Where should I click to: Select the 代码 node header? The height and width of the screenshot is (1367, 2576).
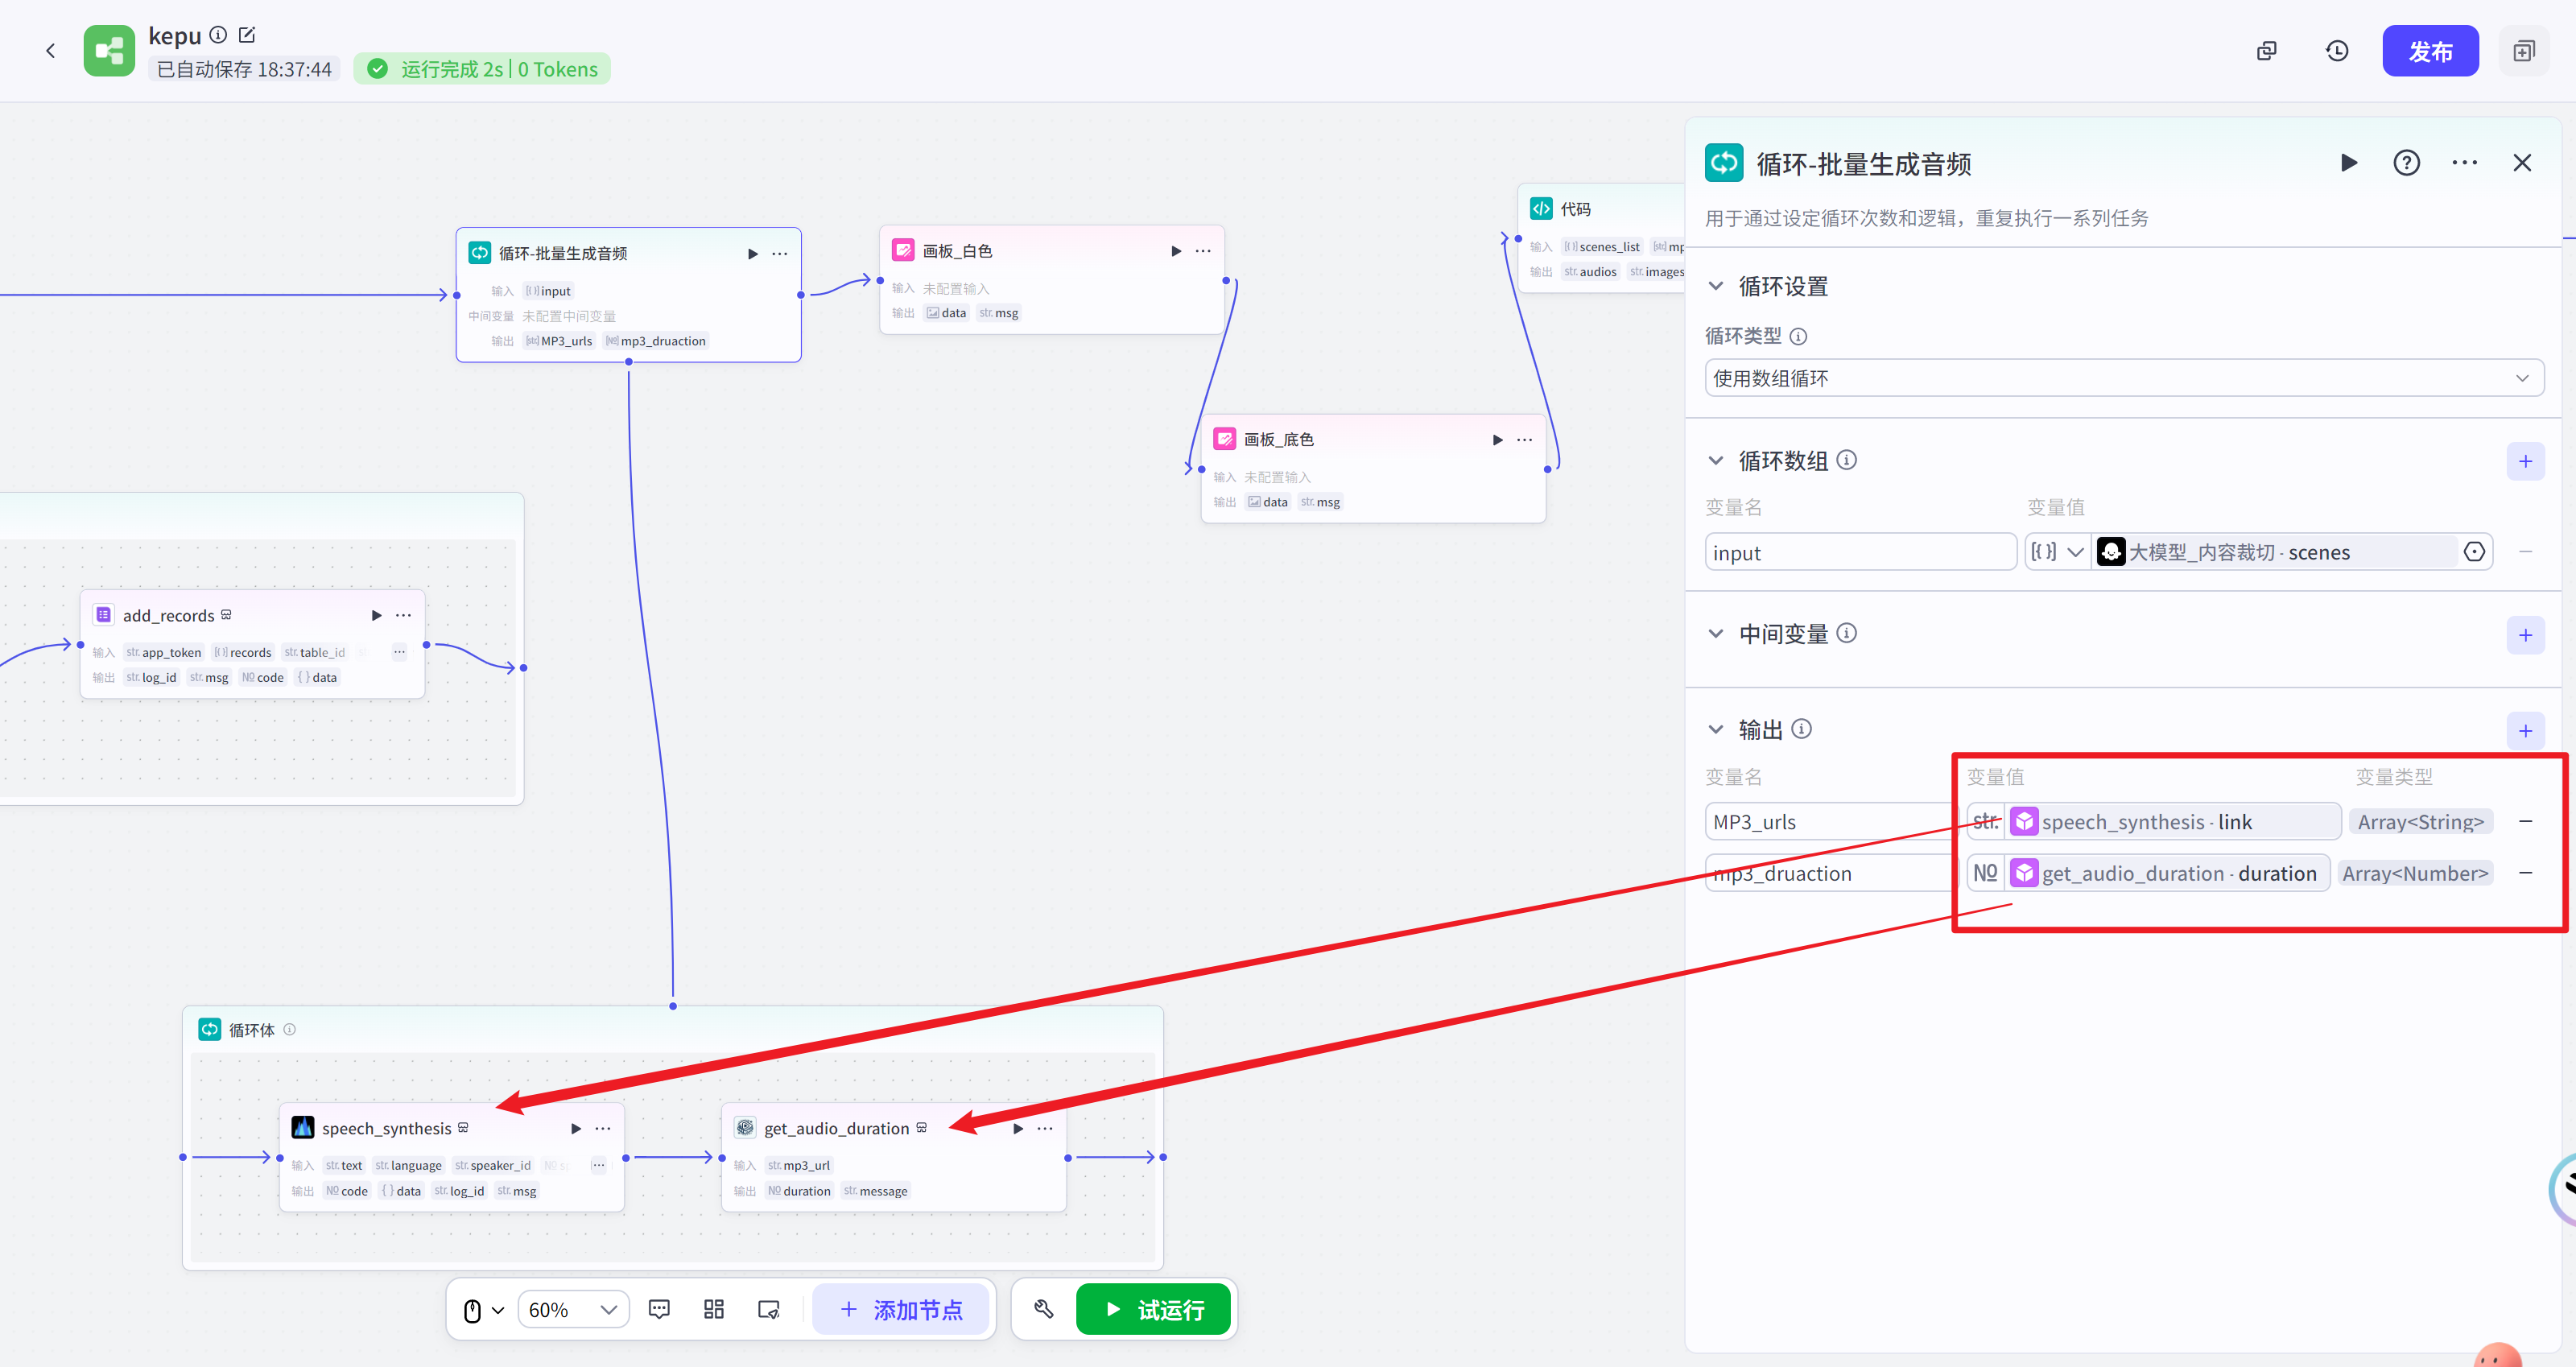(x=1601, y=209)
